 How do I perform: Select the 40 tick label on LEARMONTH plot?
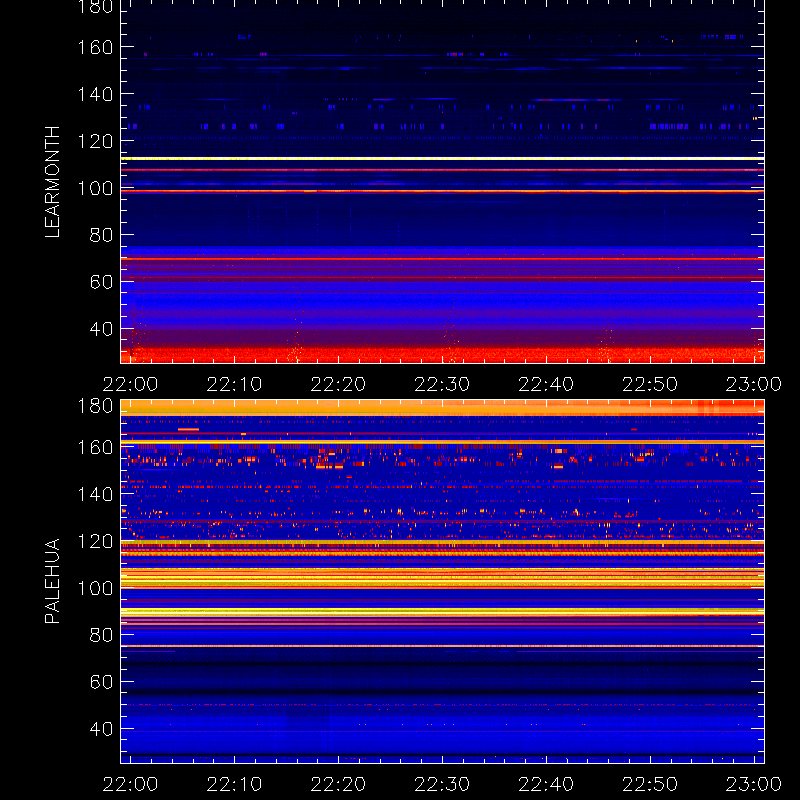click(101, 329)
